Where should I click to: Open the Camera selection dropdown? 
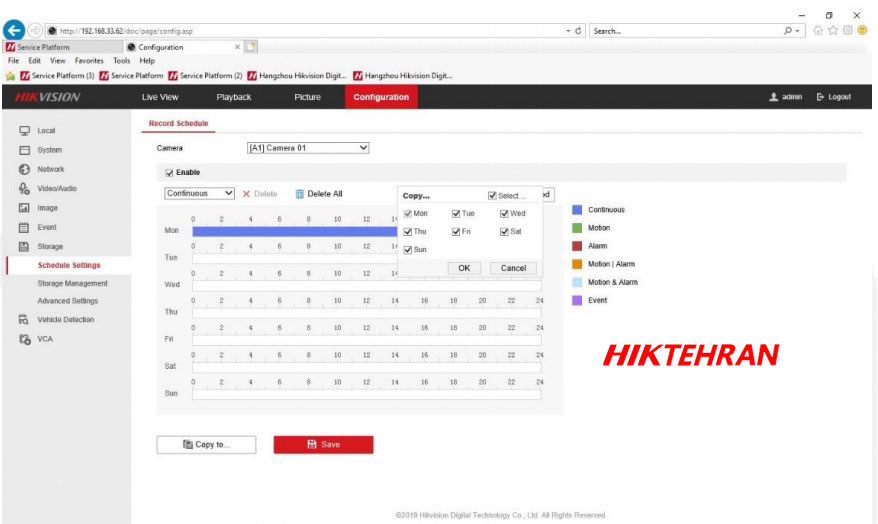point(308,148)
